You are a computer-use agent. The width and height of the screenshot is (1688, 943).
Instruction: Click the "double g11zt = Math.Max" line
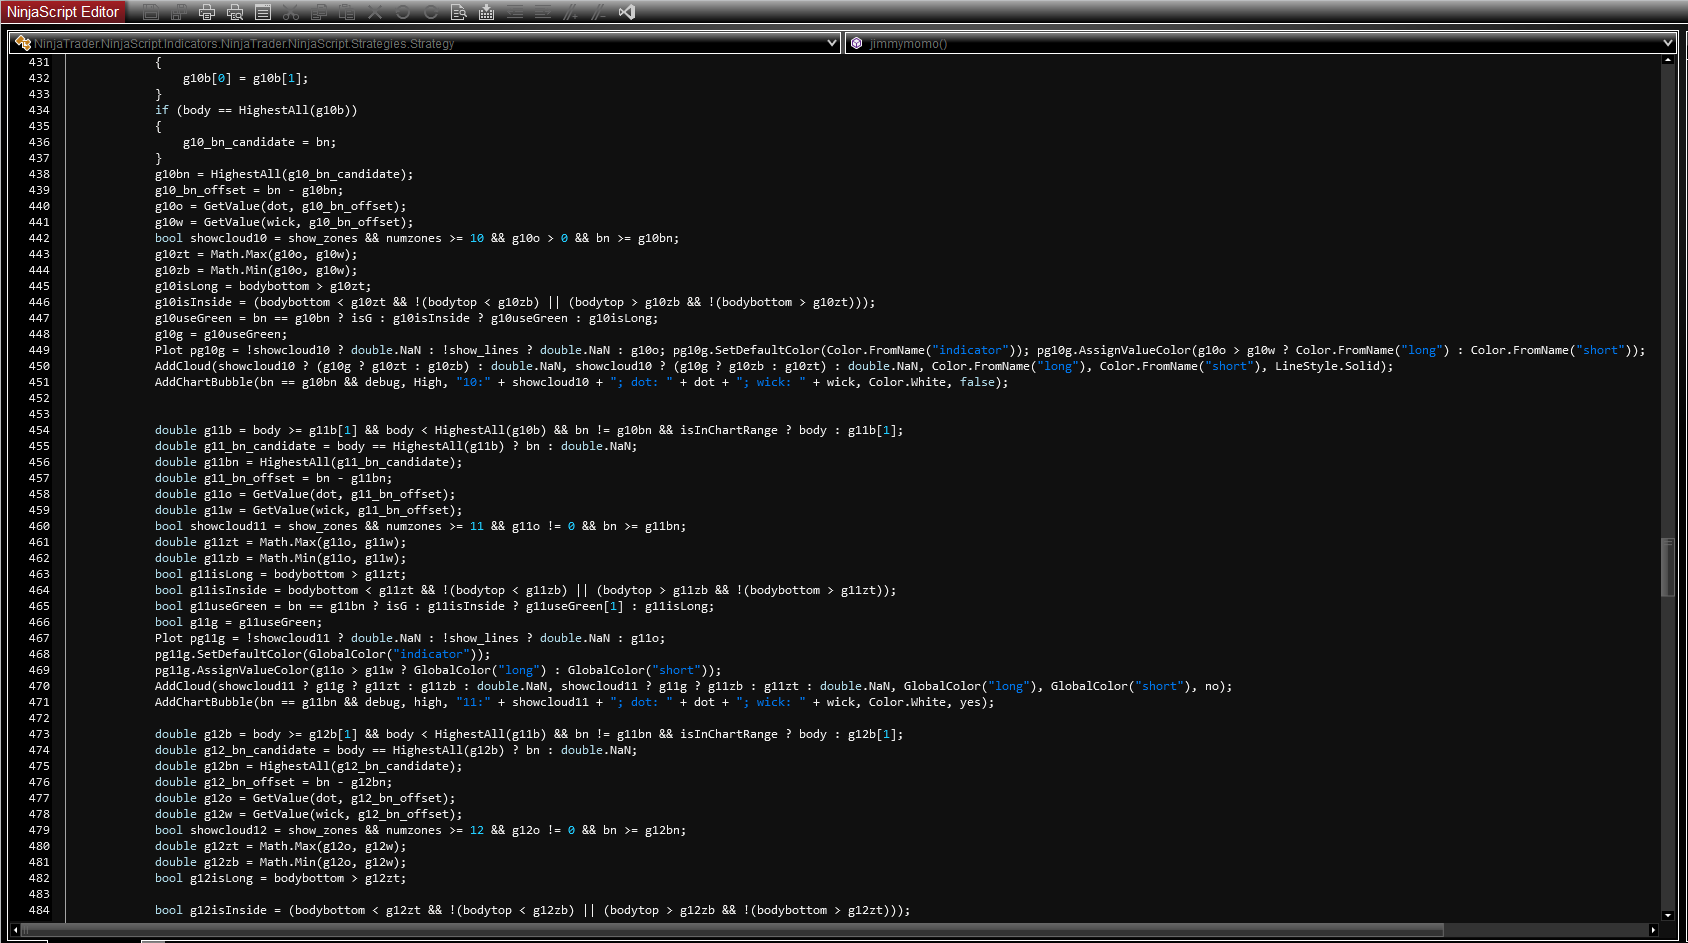281,542
